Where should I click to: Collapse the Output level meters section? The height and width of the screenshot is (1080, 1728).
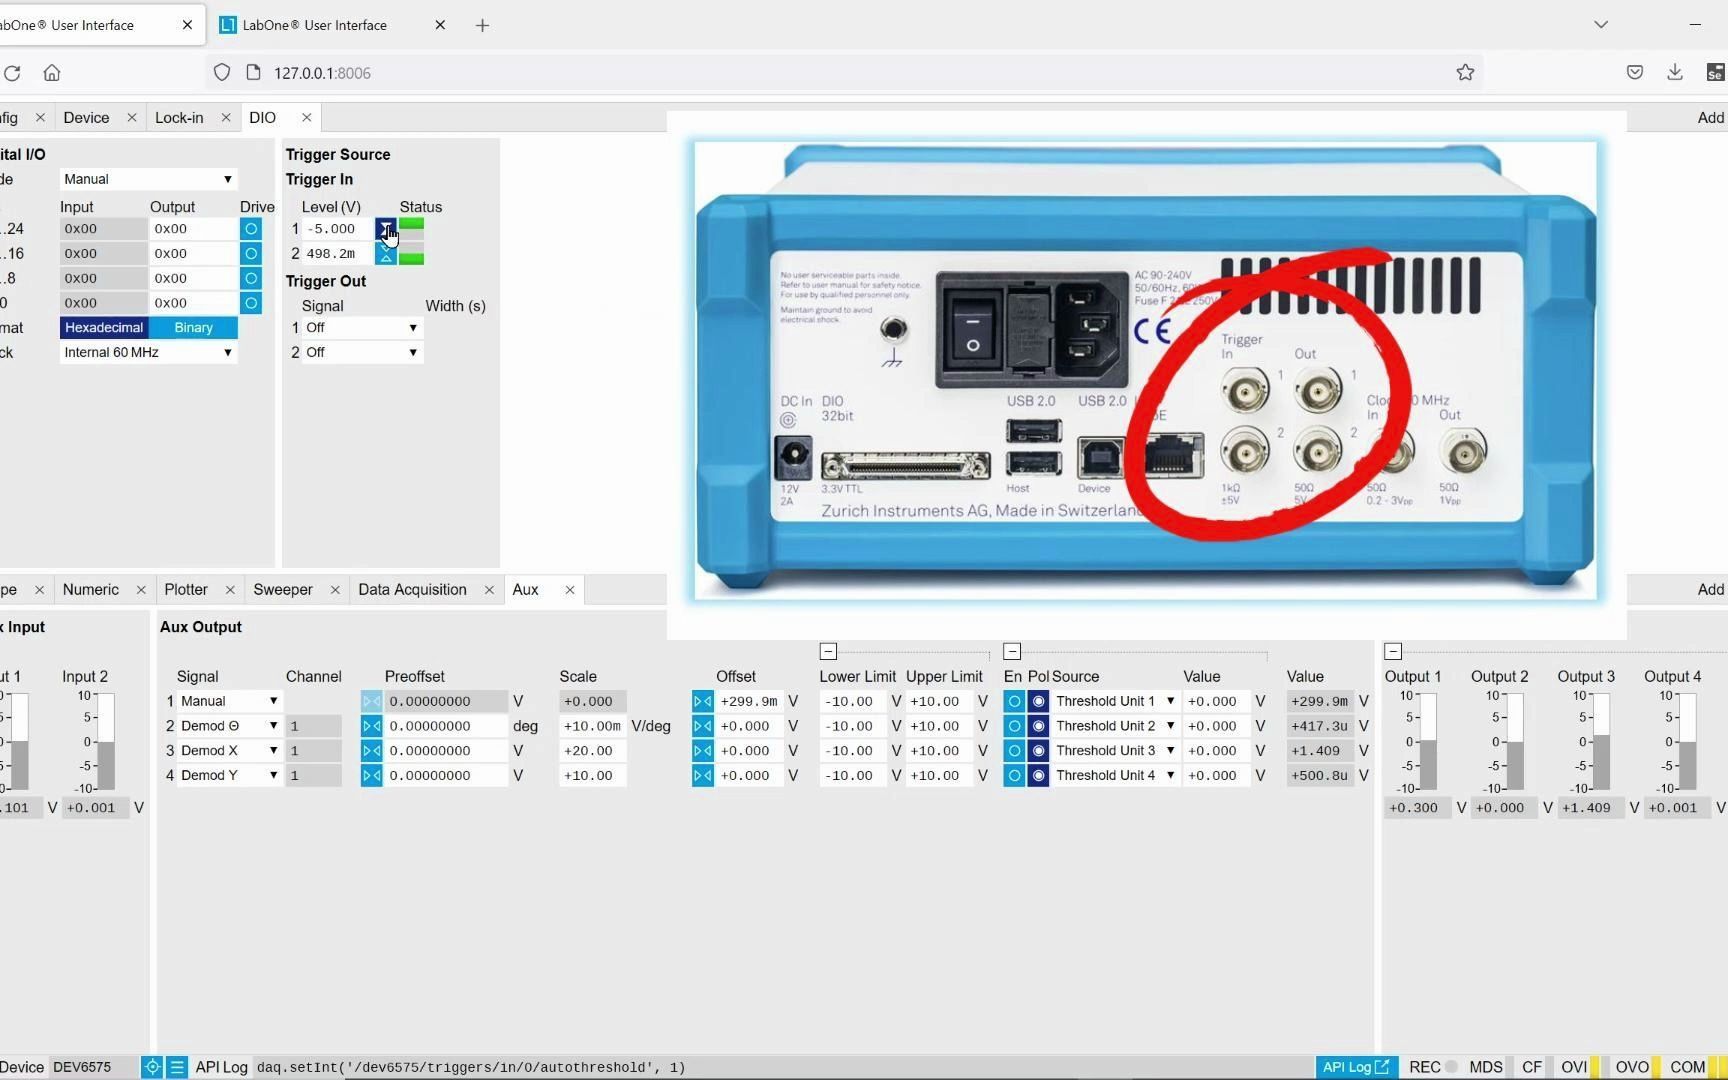click(1393, 652)
